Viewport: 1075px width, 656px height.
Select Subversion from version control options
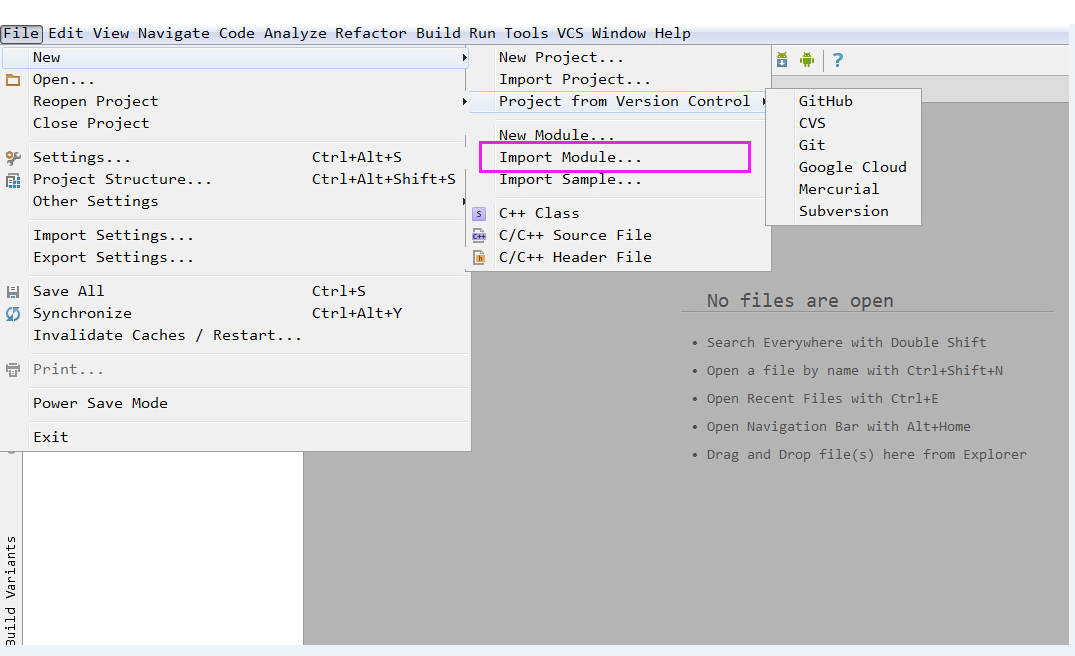point(844,211)
